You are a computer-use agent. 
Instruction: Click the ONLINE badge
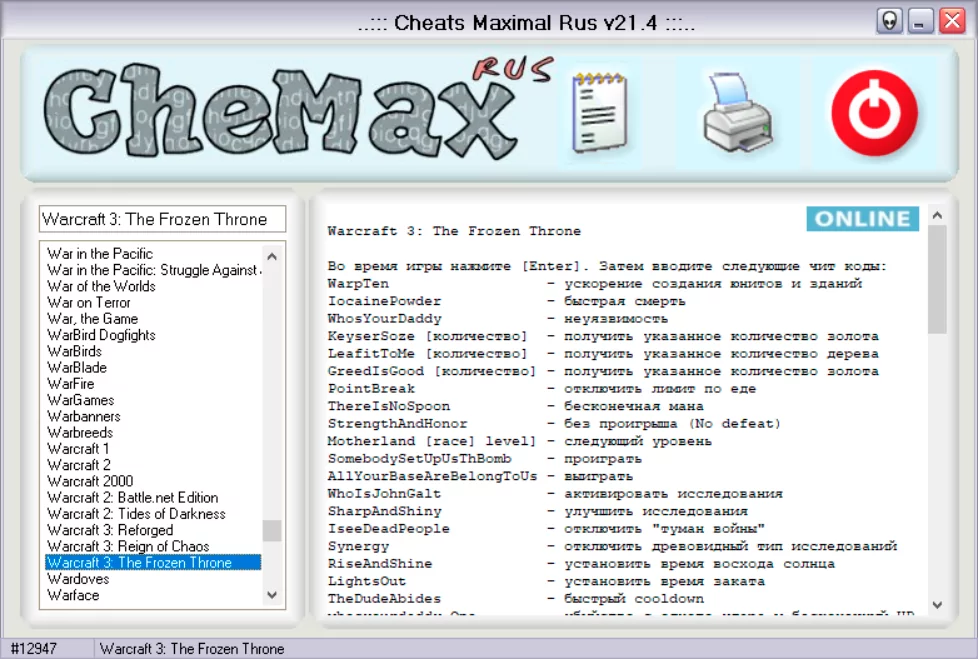pos(862,219)
